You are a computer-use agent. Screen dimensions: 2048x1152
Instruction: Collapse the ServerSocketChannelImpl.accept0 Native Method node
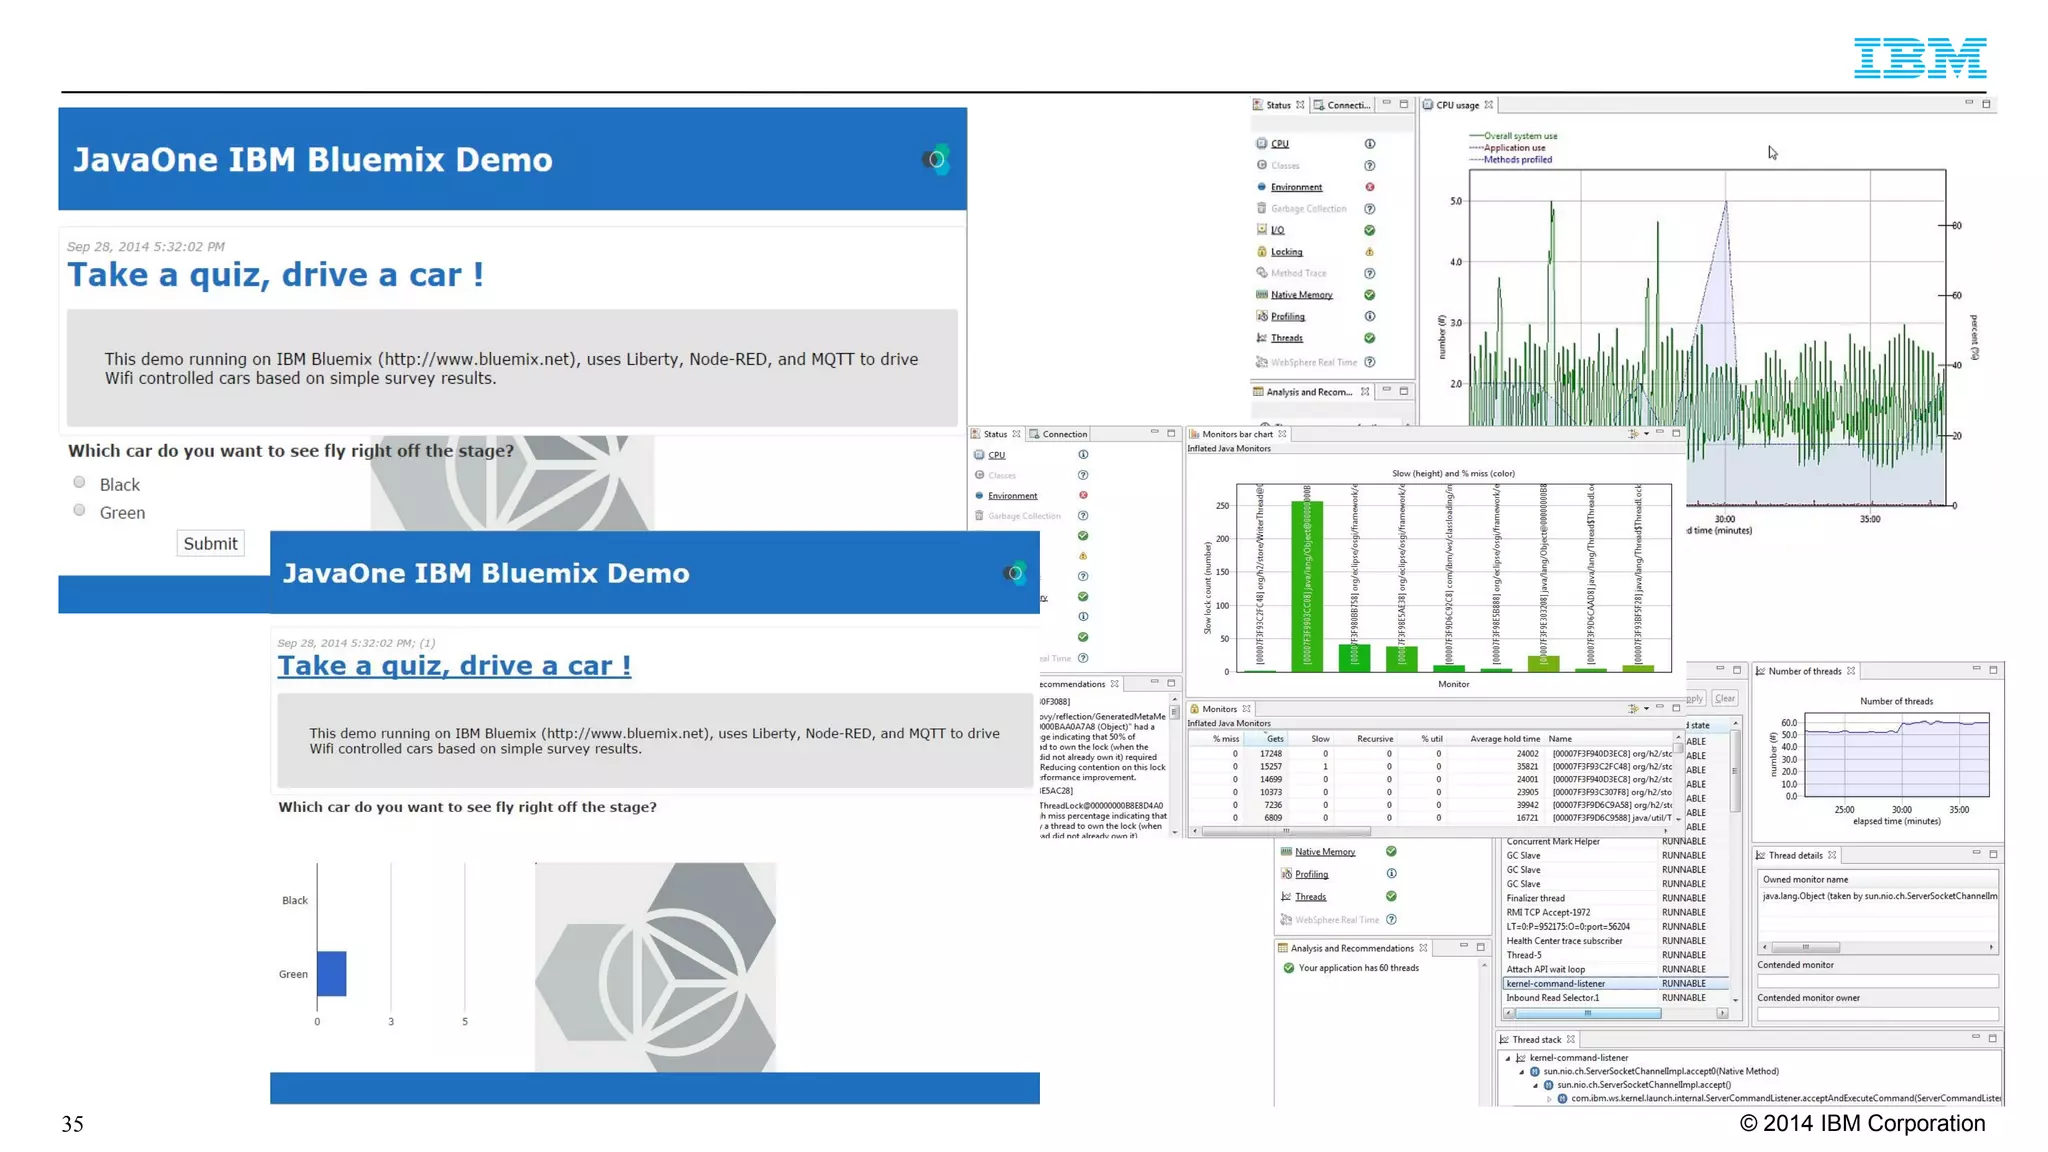pyautogui.click(x=1522, y=1072)
